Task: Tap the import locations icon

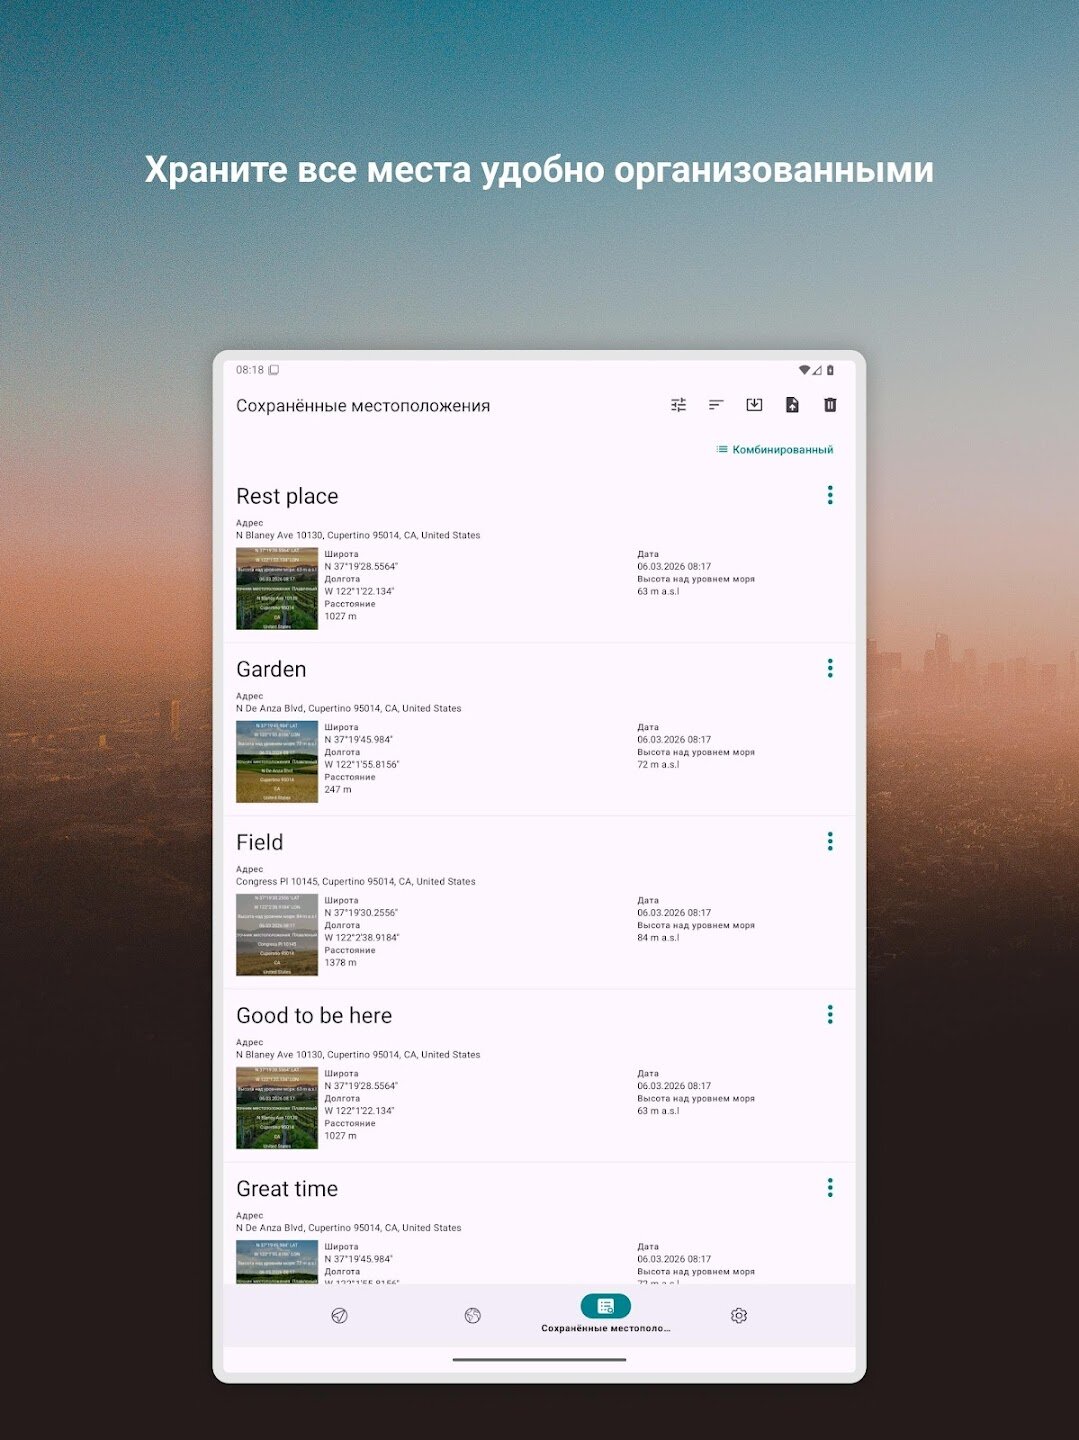Action: (754, 405)
